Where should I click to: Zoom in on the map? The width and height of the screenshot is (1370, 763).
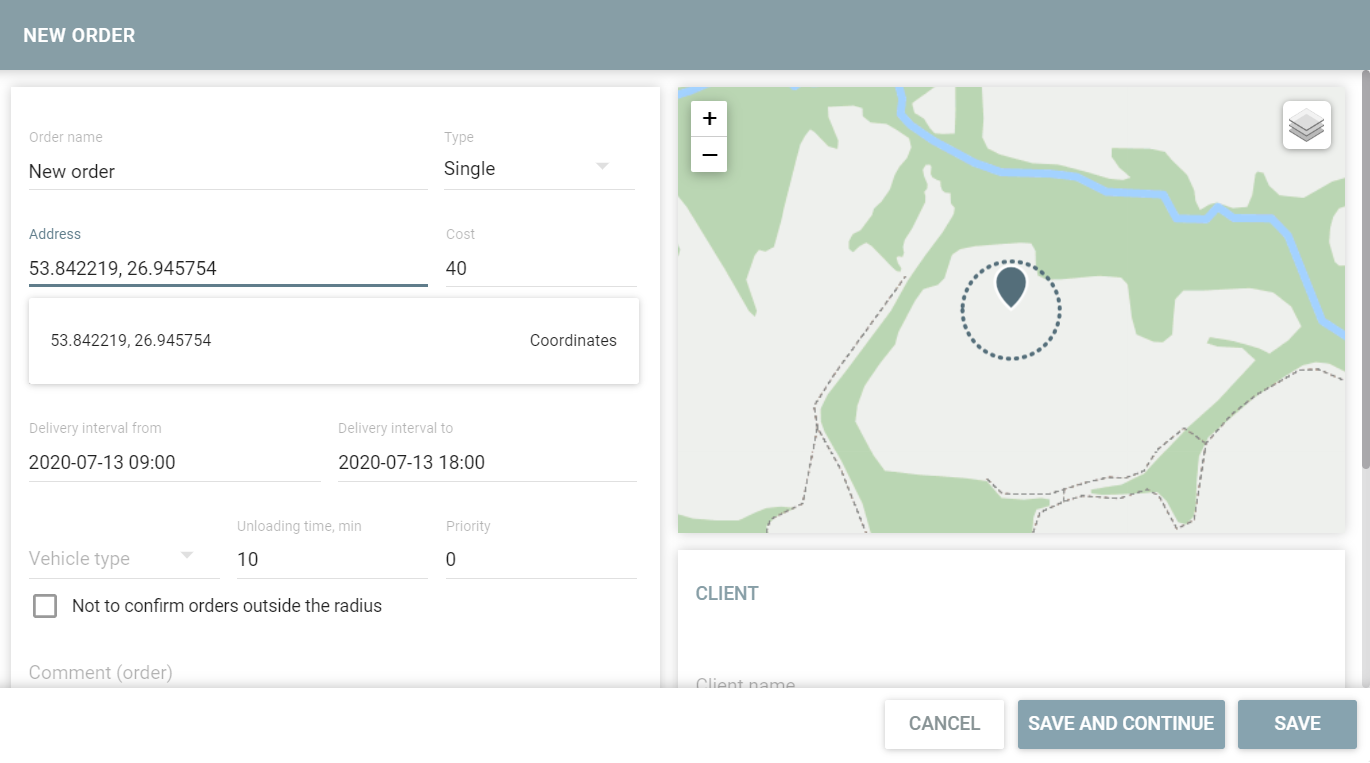709,119
